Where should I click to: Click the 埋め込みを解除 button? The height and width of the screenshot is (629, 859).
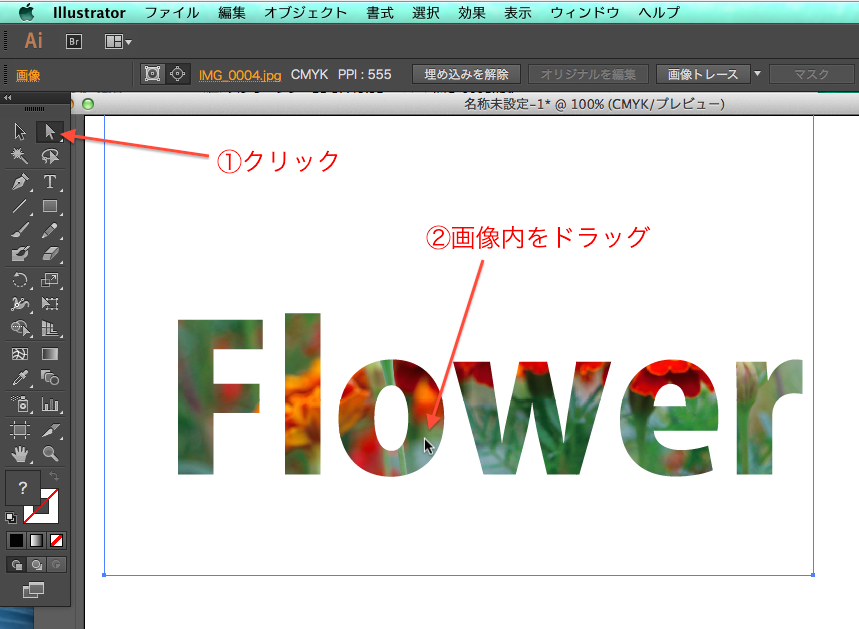point(470,73)
